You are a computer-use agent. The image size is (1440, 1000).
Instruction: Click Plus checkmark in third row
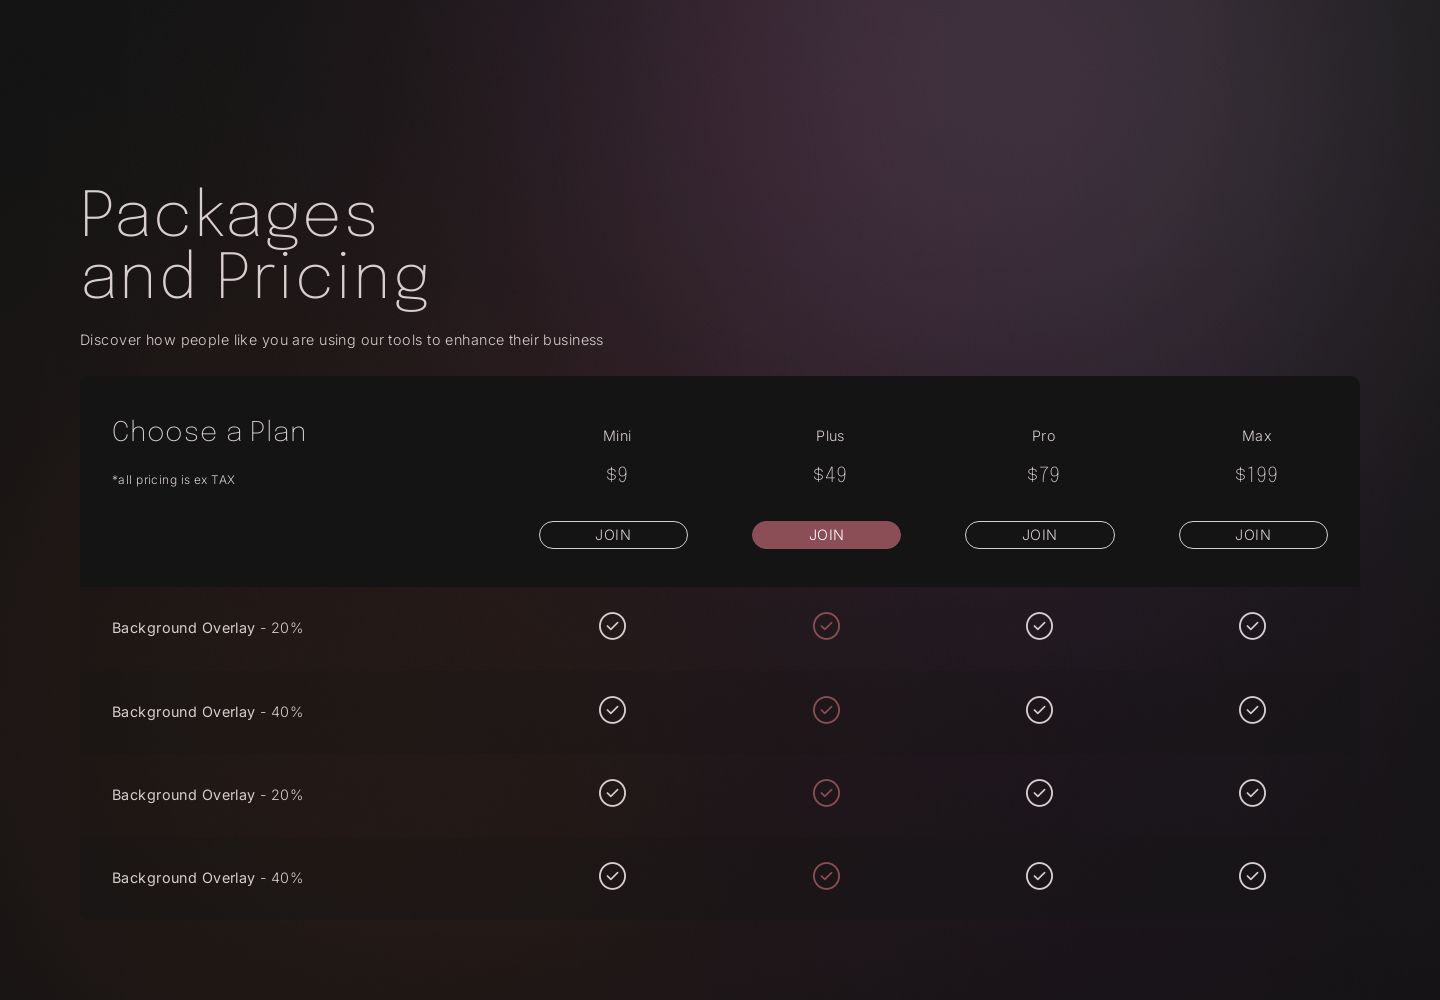826,793
